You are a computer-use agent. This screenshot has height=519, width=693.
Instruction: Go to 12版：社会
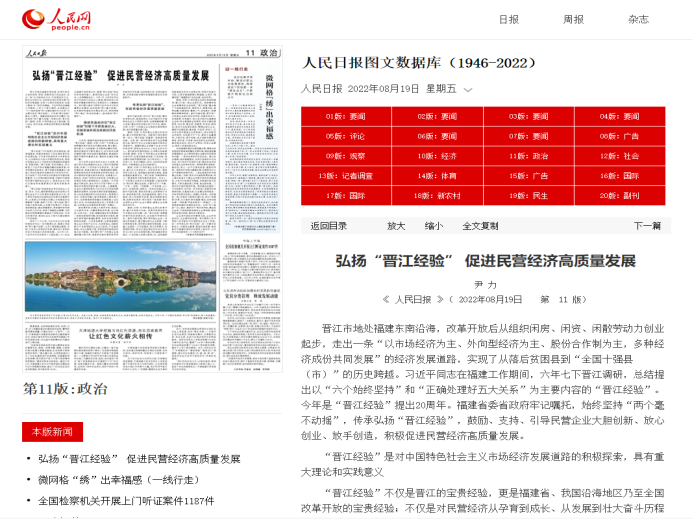point(620,156)
